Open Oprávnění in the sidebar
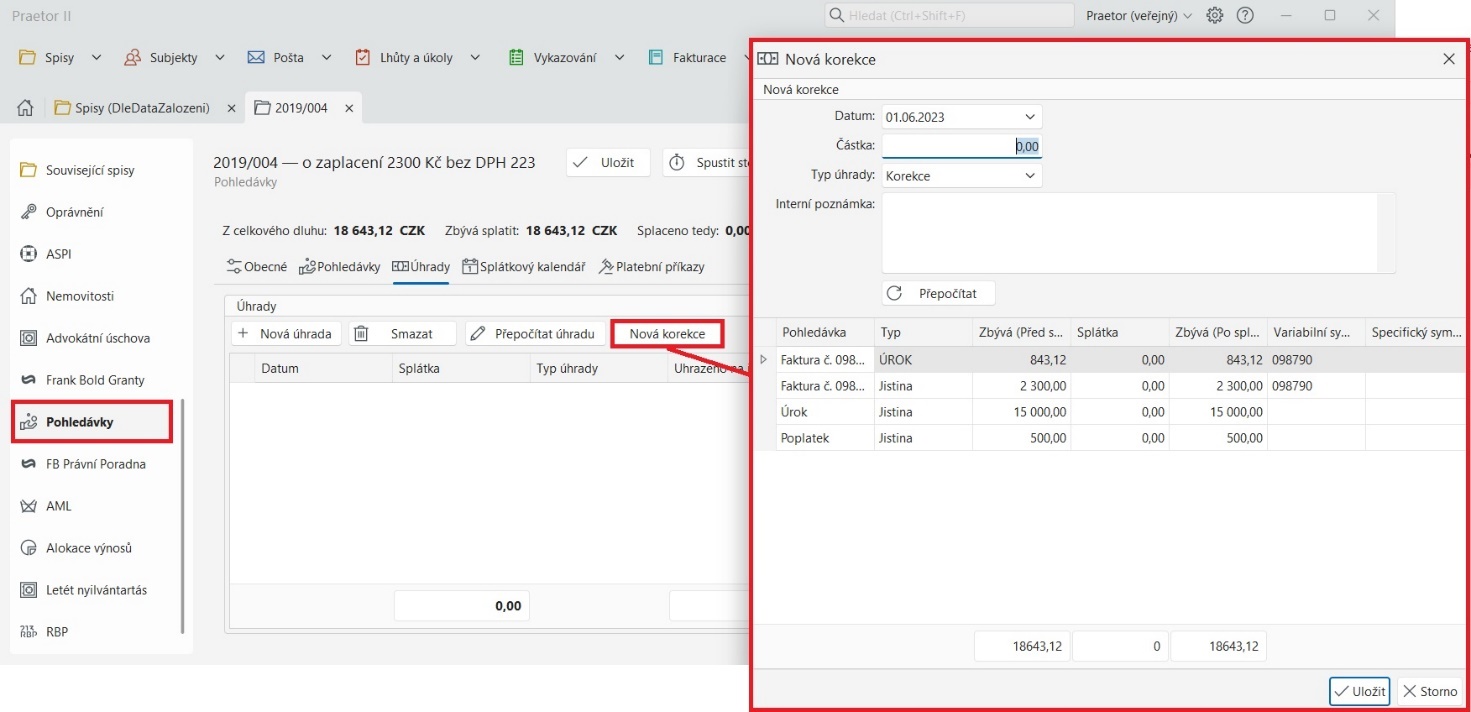The image size is (1471, 712). click(74, 212)
